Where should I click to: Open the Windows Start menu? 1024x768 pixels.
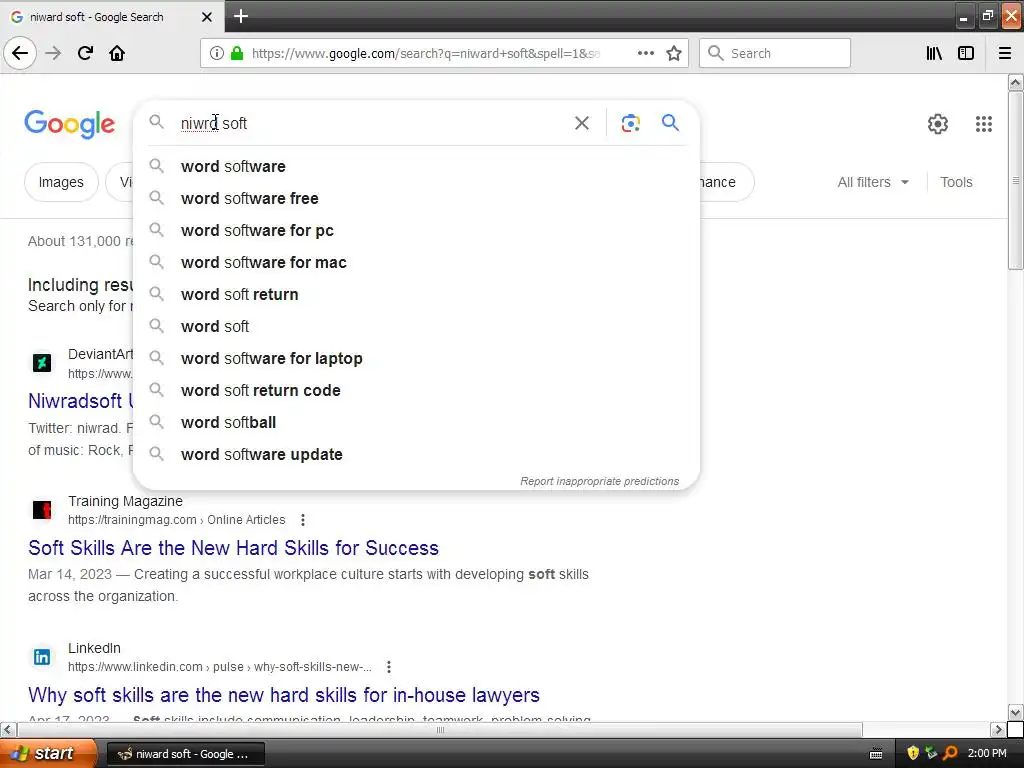[48, 754]
